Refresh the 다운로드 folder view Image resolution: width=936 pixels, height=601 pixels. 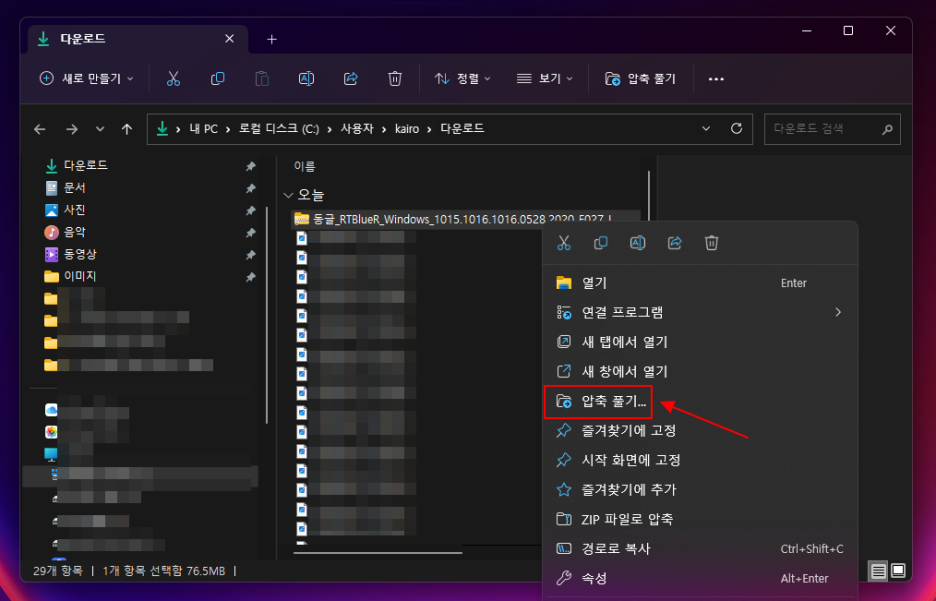737,129
